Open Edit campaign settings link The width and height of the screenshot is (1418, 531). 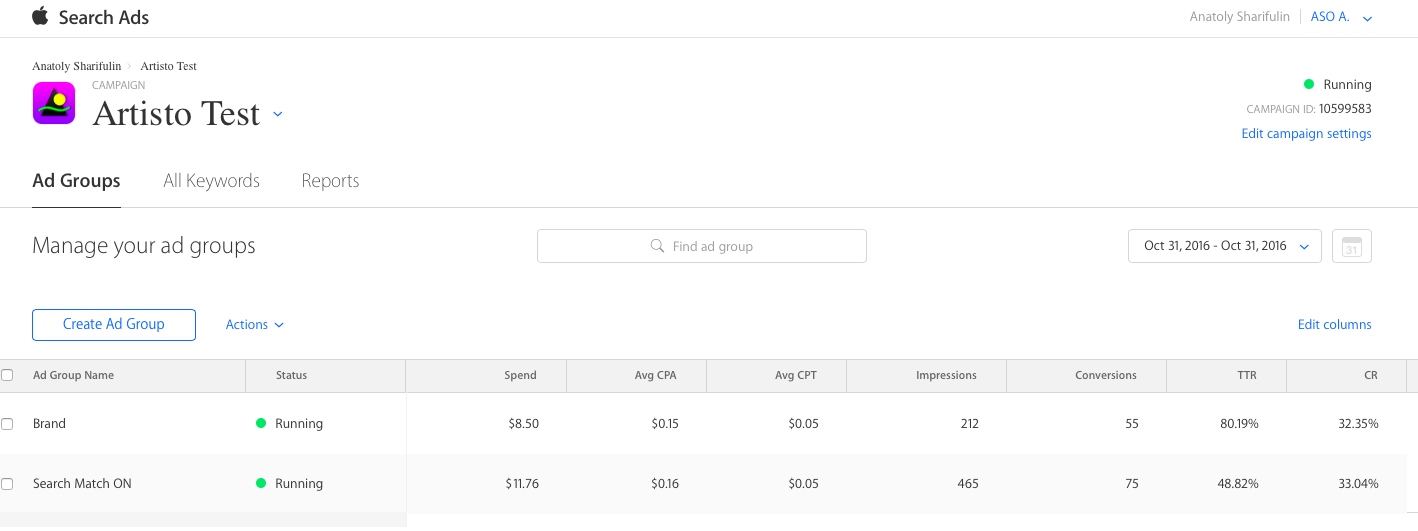click(x=1306, y=134)
